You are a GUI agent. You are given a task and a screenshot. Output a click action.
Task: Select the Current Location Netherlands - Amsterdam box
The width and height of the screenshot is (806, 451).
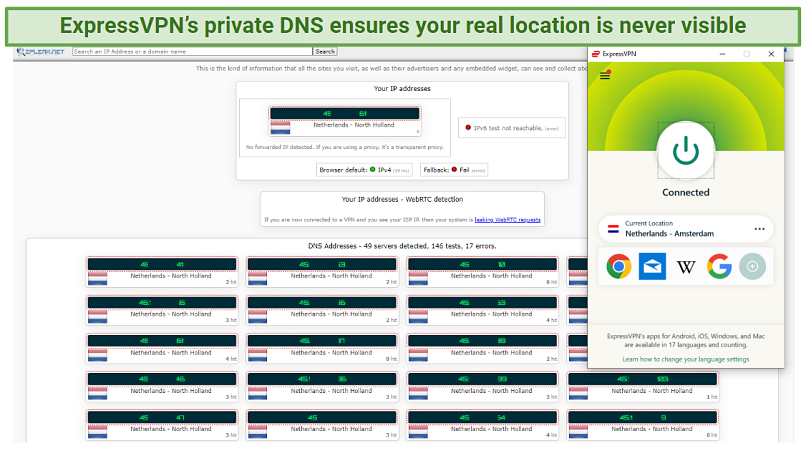point(686,229)
